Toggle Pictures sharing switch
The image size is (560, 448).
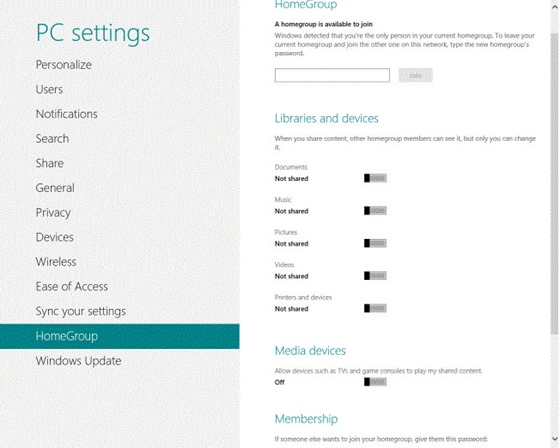click(x=375, y=243)
